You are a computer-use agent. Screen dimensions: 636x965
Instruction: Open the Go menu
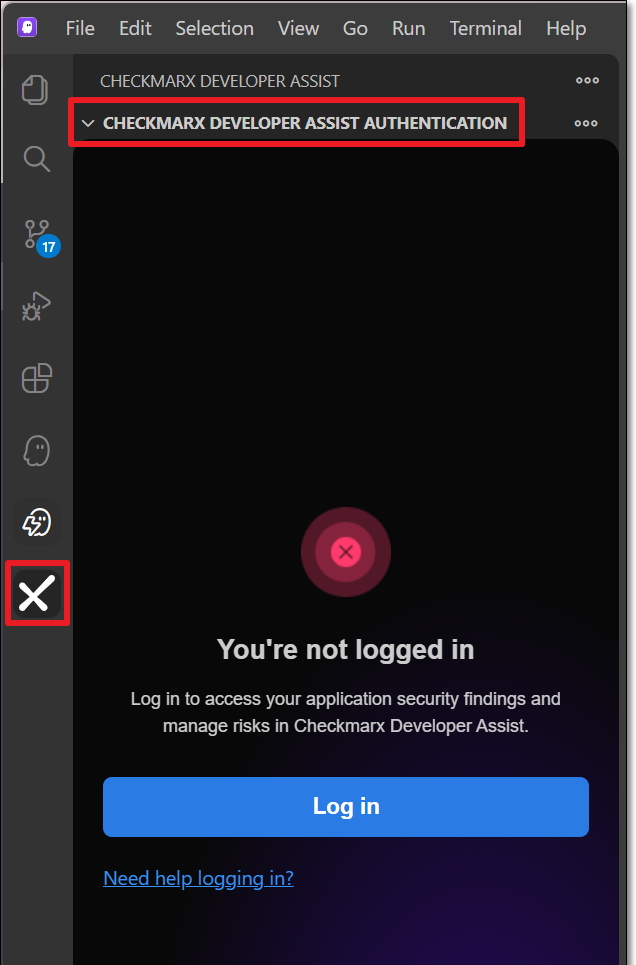tap(355, 28)
